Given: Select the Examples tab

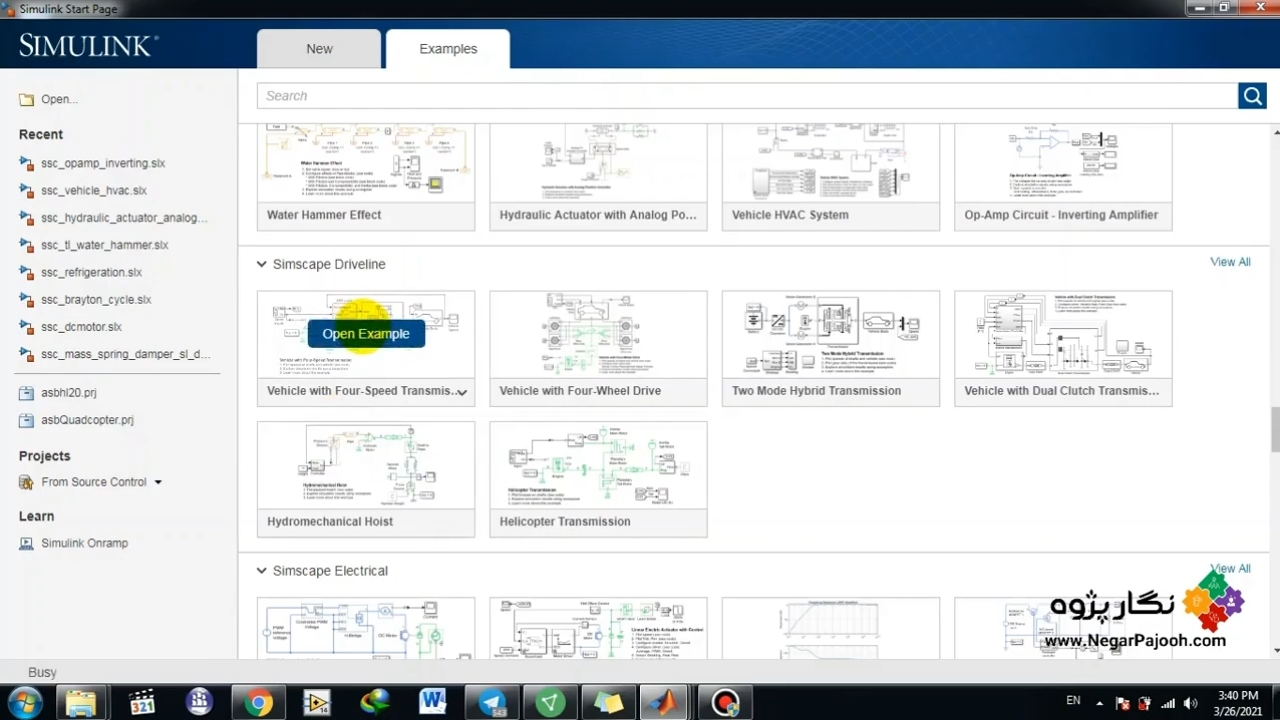Looking at the screenshot, I should [448, 49].
